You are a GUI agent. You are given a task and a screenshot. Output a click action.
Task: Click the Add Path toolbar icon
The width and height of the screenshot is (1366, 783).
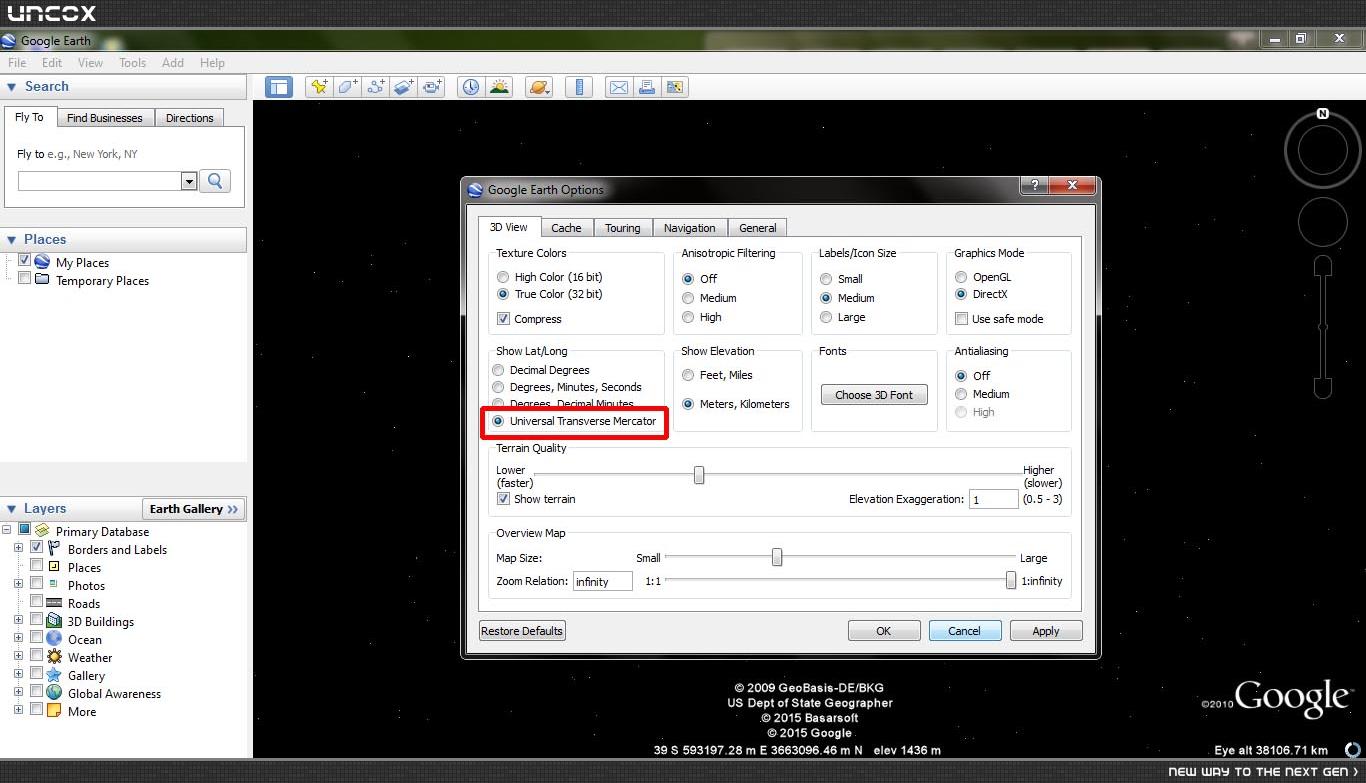coord(376,87)
